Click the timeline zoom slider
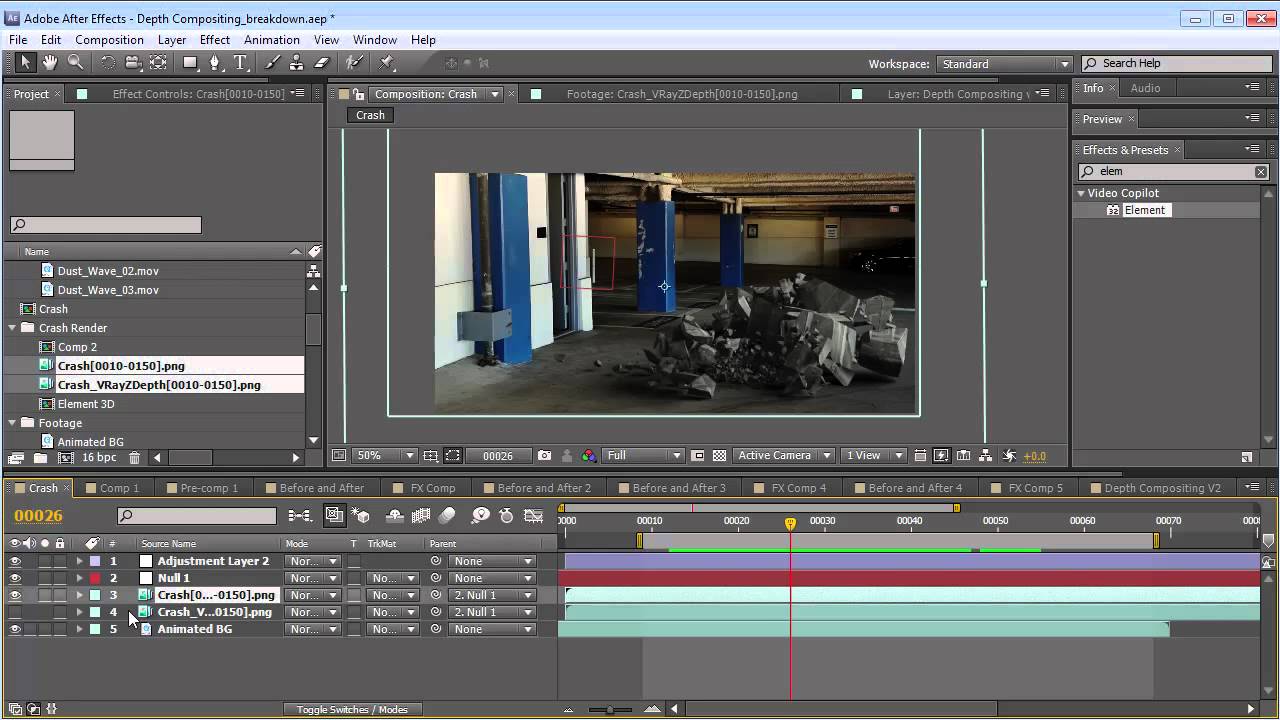The height and width of the screenshot is (720, 1280). [610, 709]
